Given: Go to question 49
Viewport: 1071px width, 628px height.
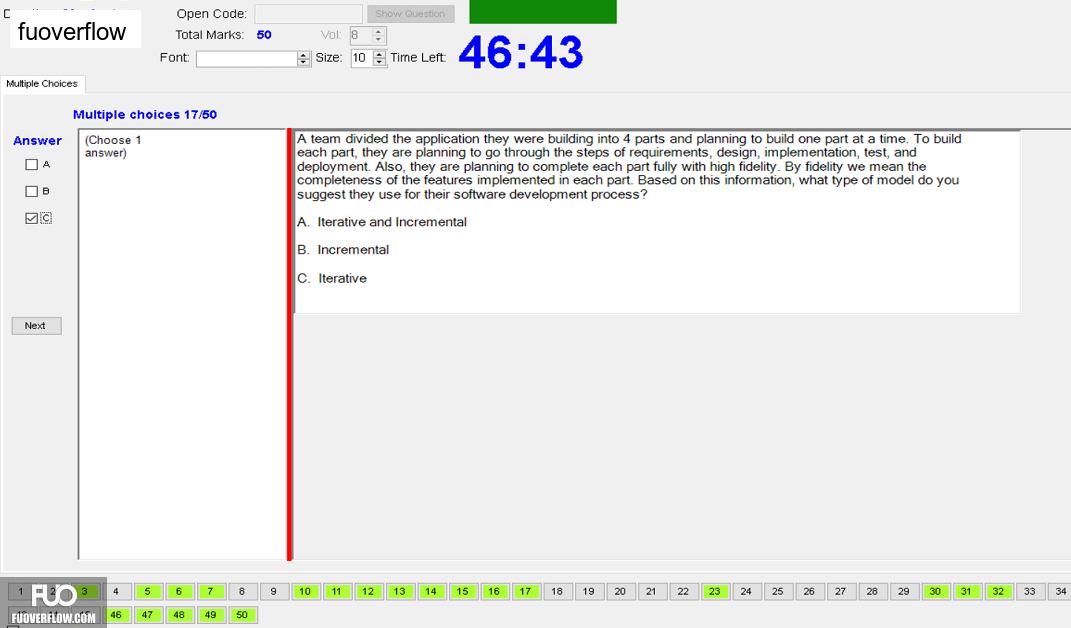Looking at the screenshot, I should tap(210, 615).
